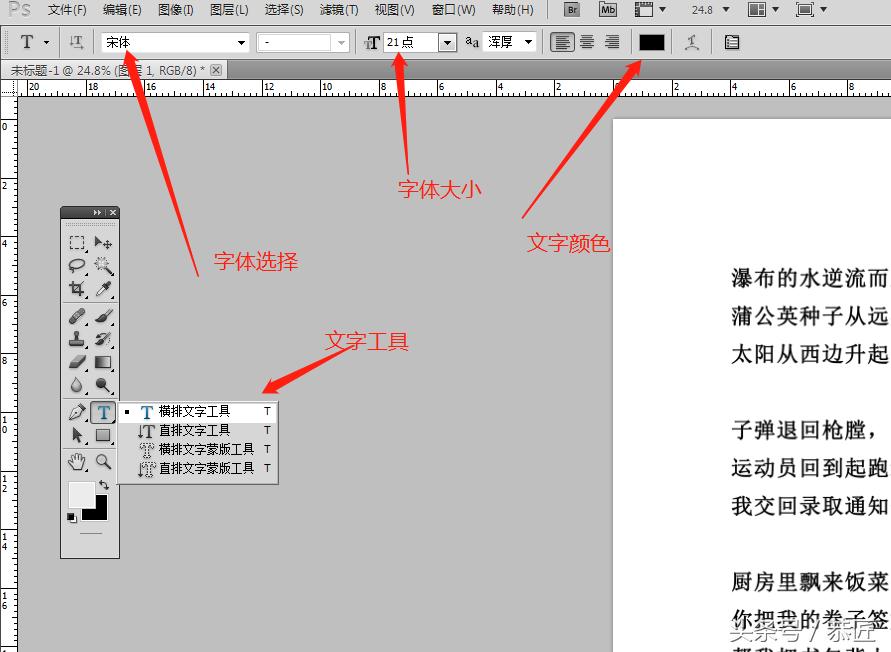Toggle center text alignment
The image size is (891, 652).
tap(586, 42)
